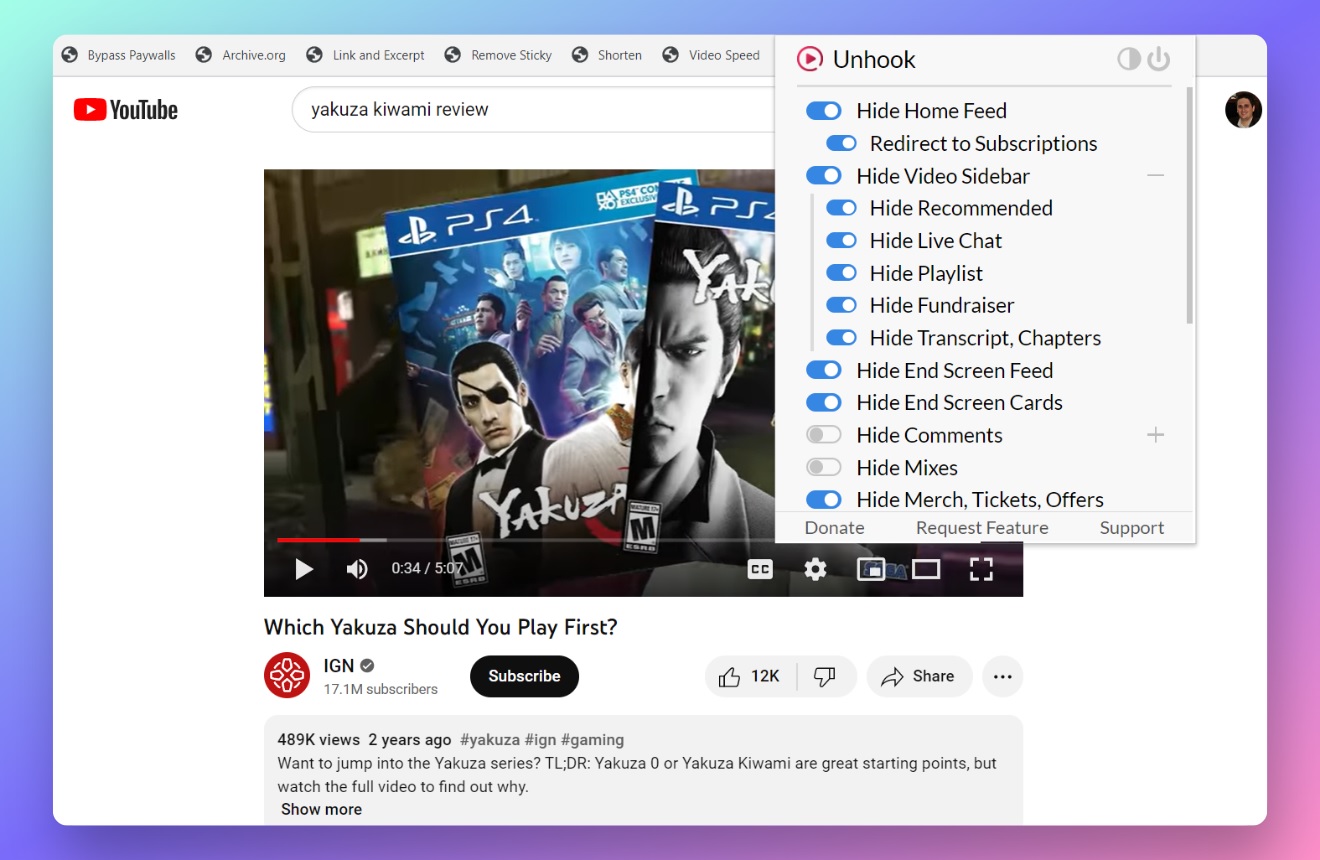Play the video with the play button

pos(304,569)
